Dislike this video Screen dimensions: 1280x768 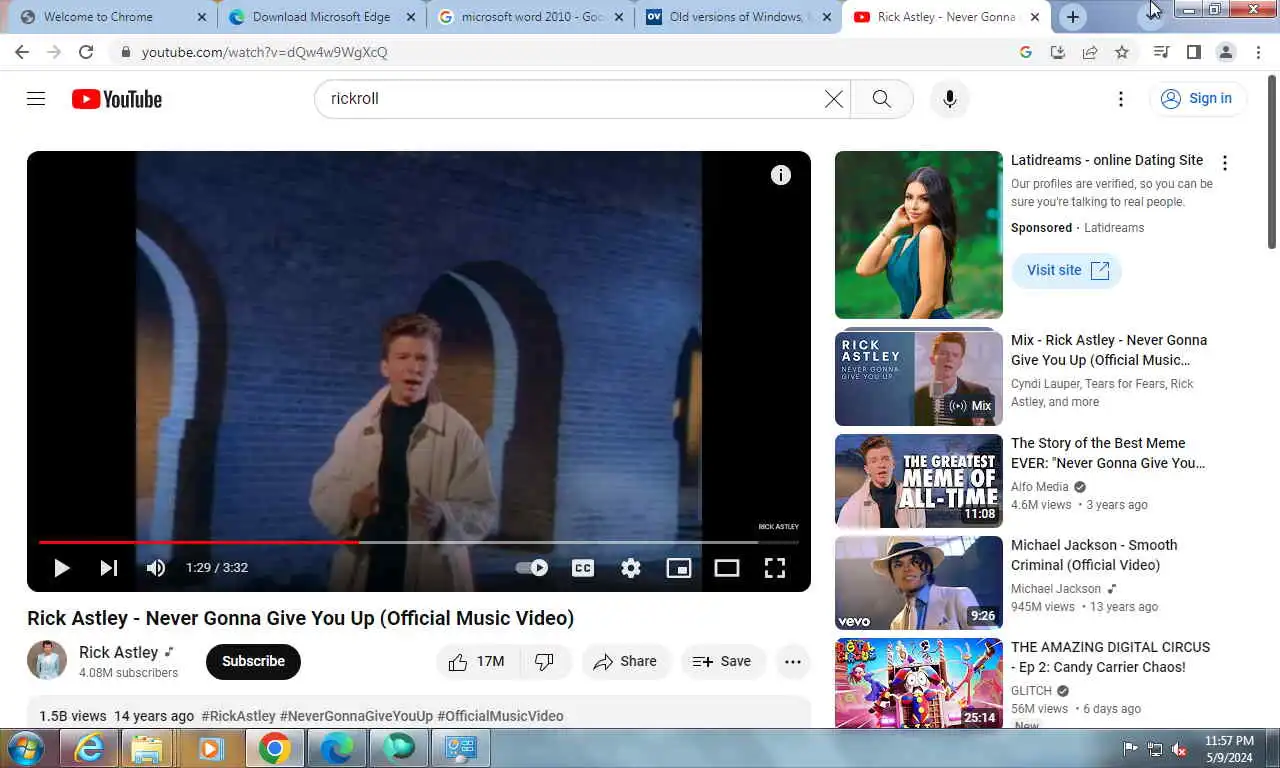(x=545, y=661)
